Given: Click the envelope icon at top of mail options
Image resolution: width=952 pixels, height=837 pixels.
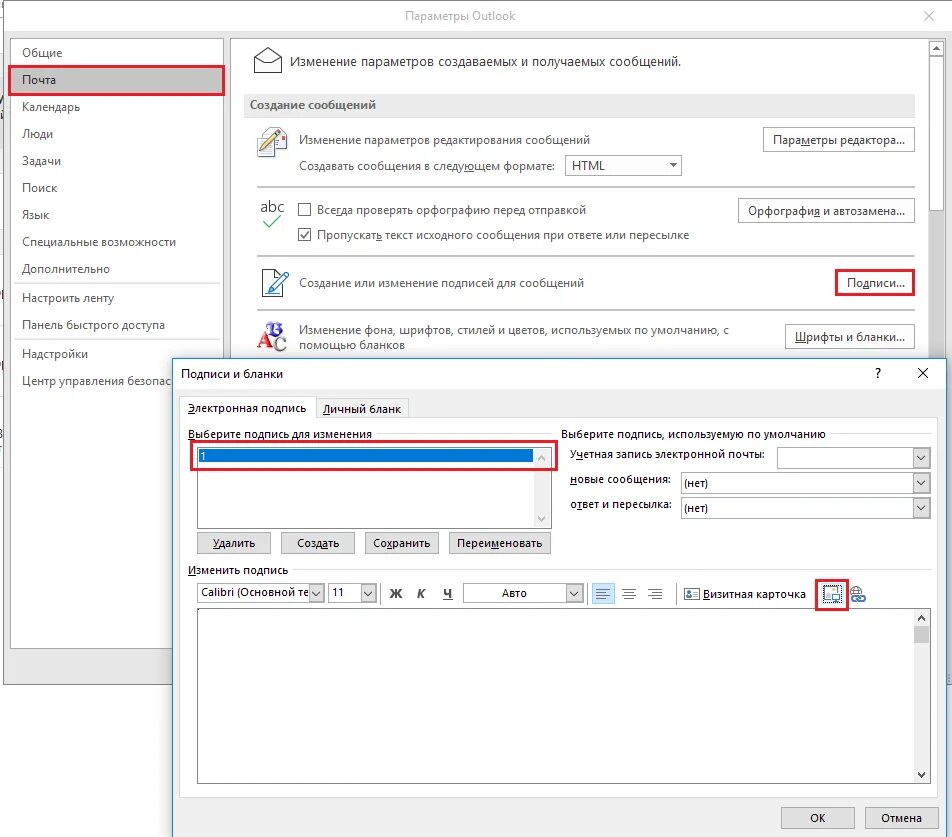Looking at the screenshot, I should 268,61.
